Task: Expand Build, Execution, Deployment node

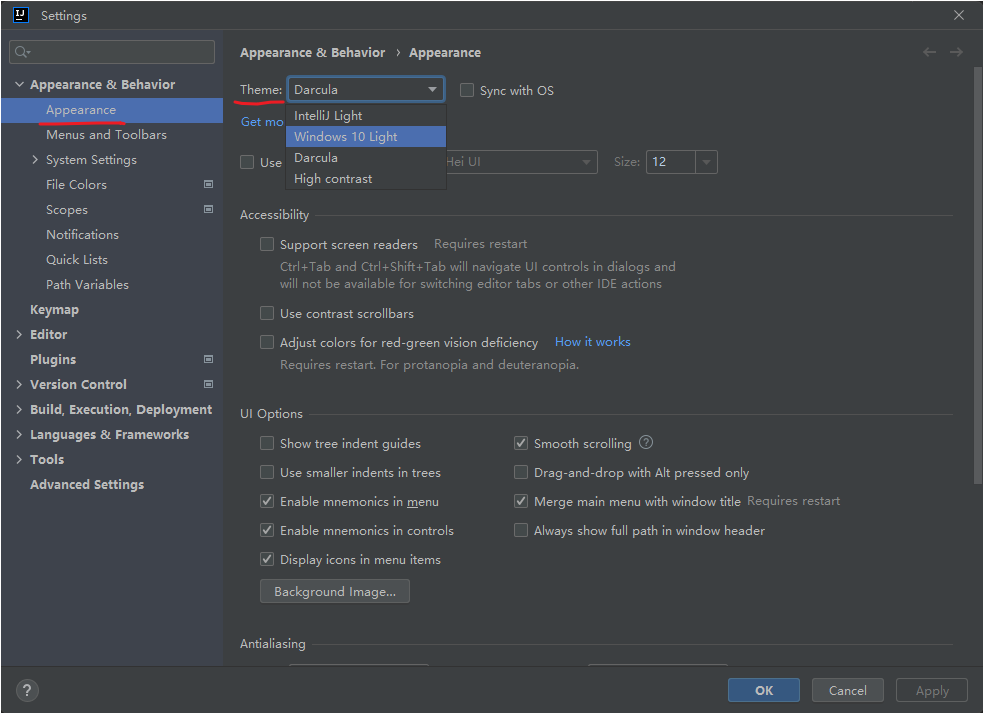Action: [19, 409]
